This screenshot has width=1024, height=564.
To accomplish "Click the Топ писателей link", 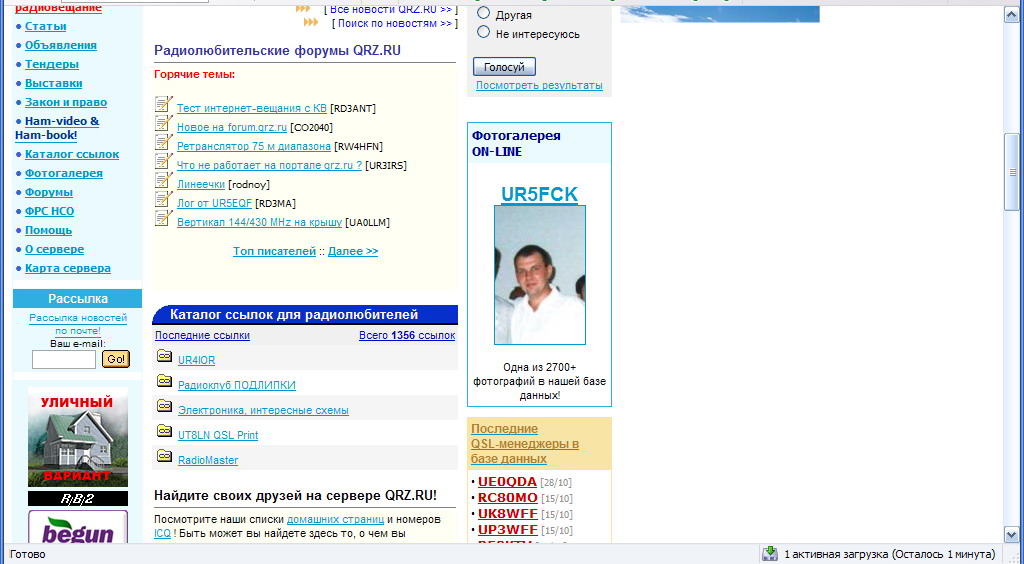I will (x=274, y=251).
